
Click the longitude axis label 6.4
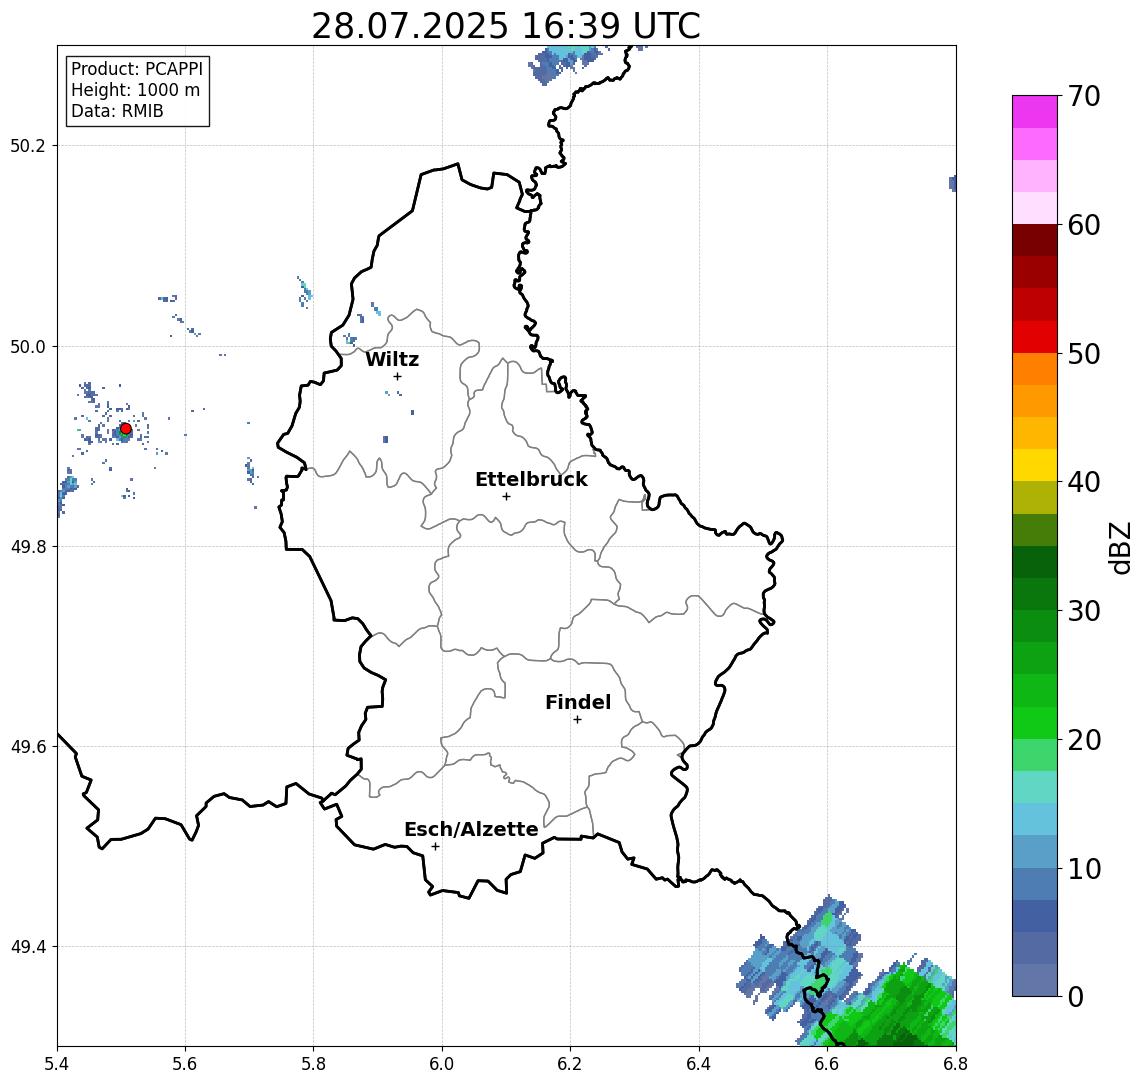click(699, 1064)
